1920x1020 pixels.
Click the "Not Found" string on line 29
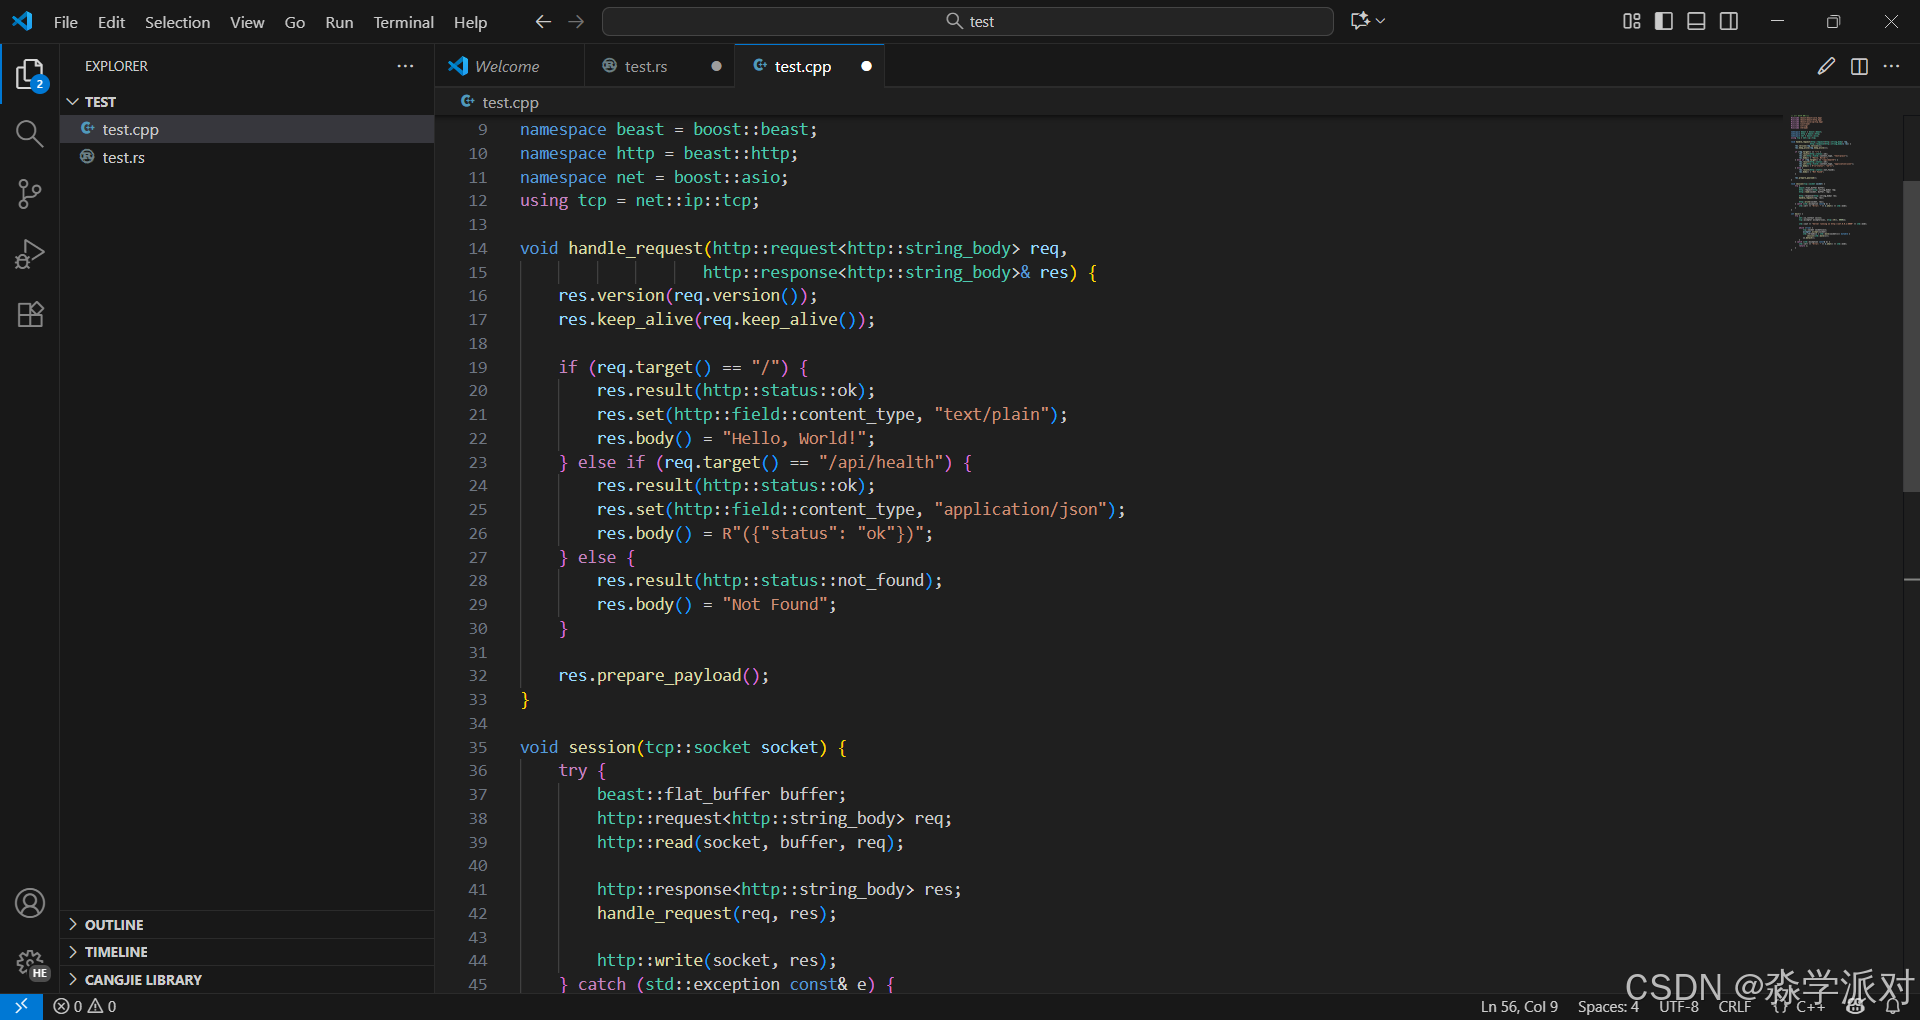tap(775, 604)
